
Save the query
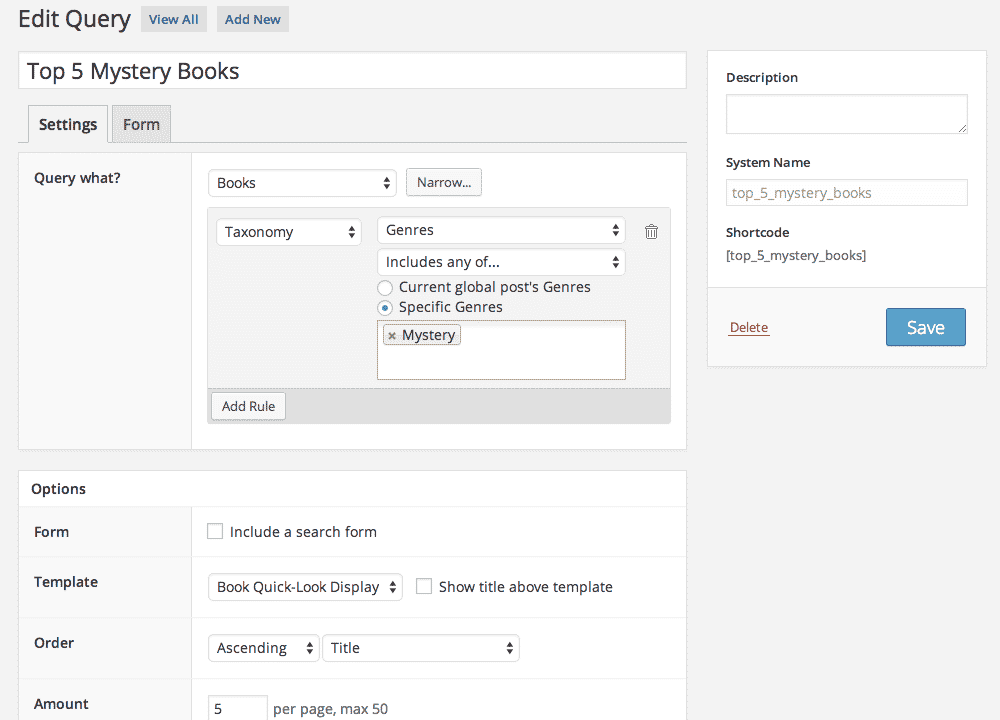(925, 327)
